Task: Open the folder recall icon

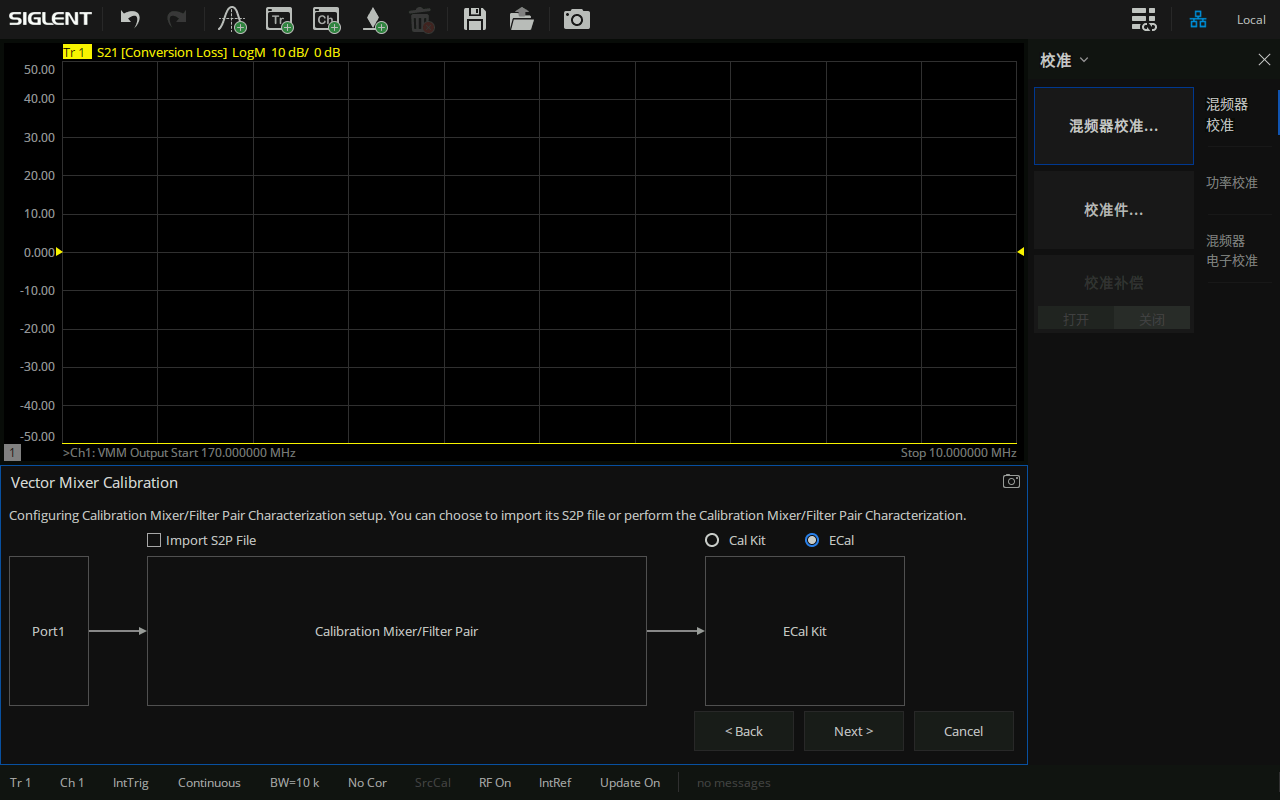Action: point(521,19)
